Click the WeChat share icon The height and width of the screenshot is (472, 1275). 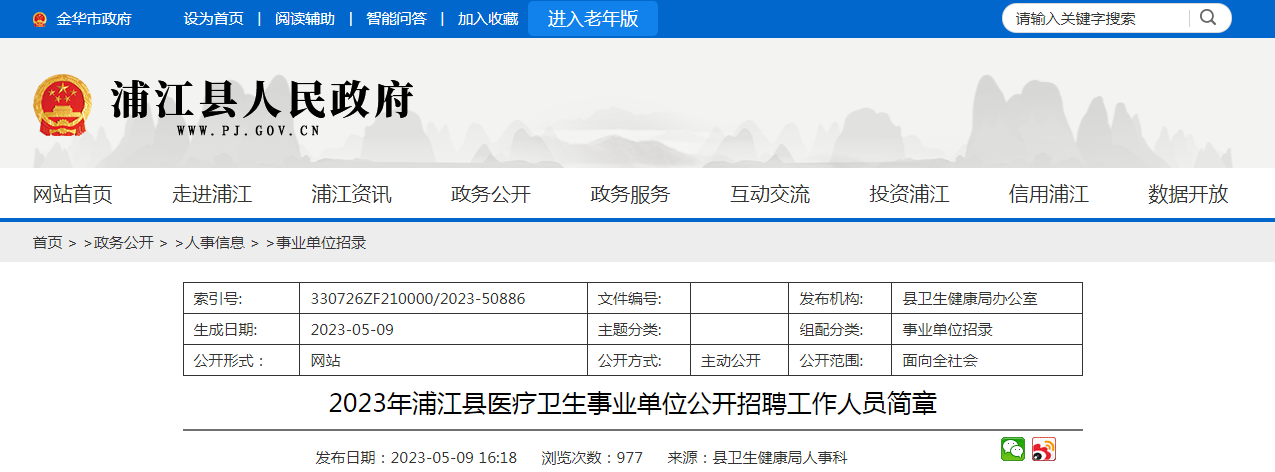(1013, 450)
